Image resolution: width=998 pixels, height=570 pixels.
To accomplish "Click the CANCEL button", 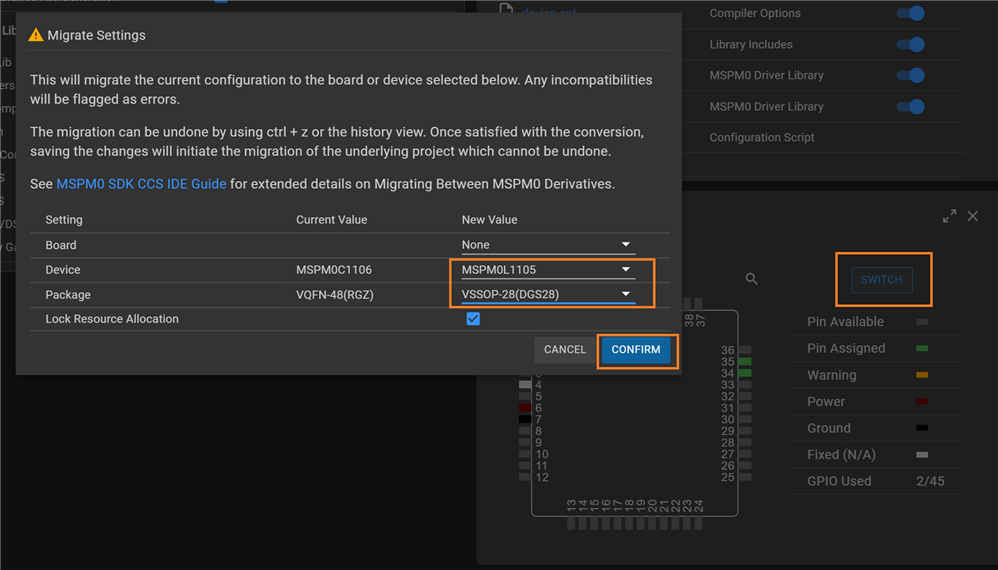I will (565, 350).
